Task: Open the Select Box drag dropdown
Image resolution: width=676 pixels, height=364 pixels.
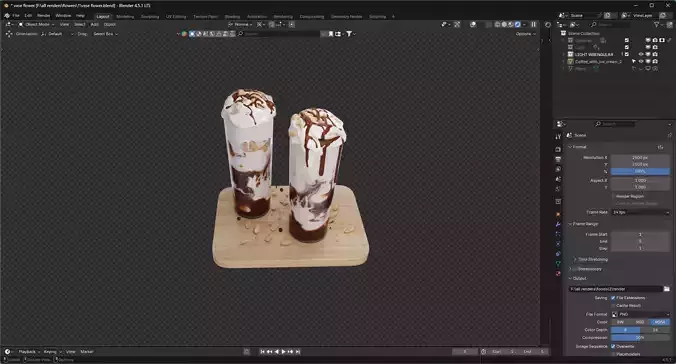Action: (106, 34)
